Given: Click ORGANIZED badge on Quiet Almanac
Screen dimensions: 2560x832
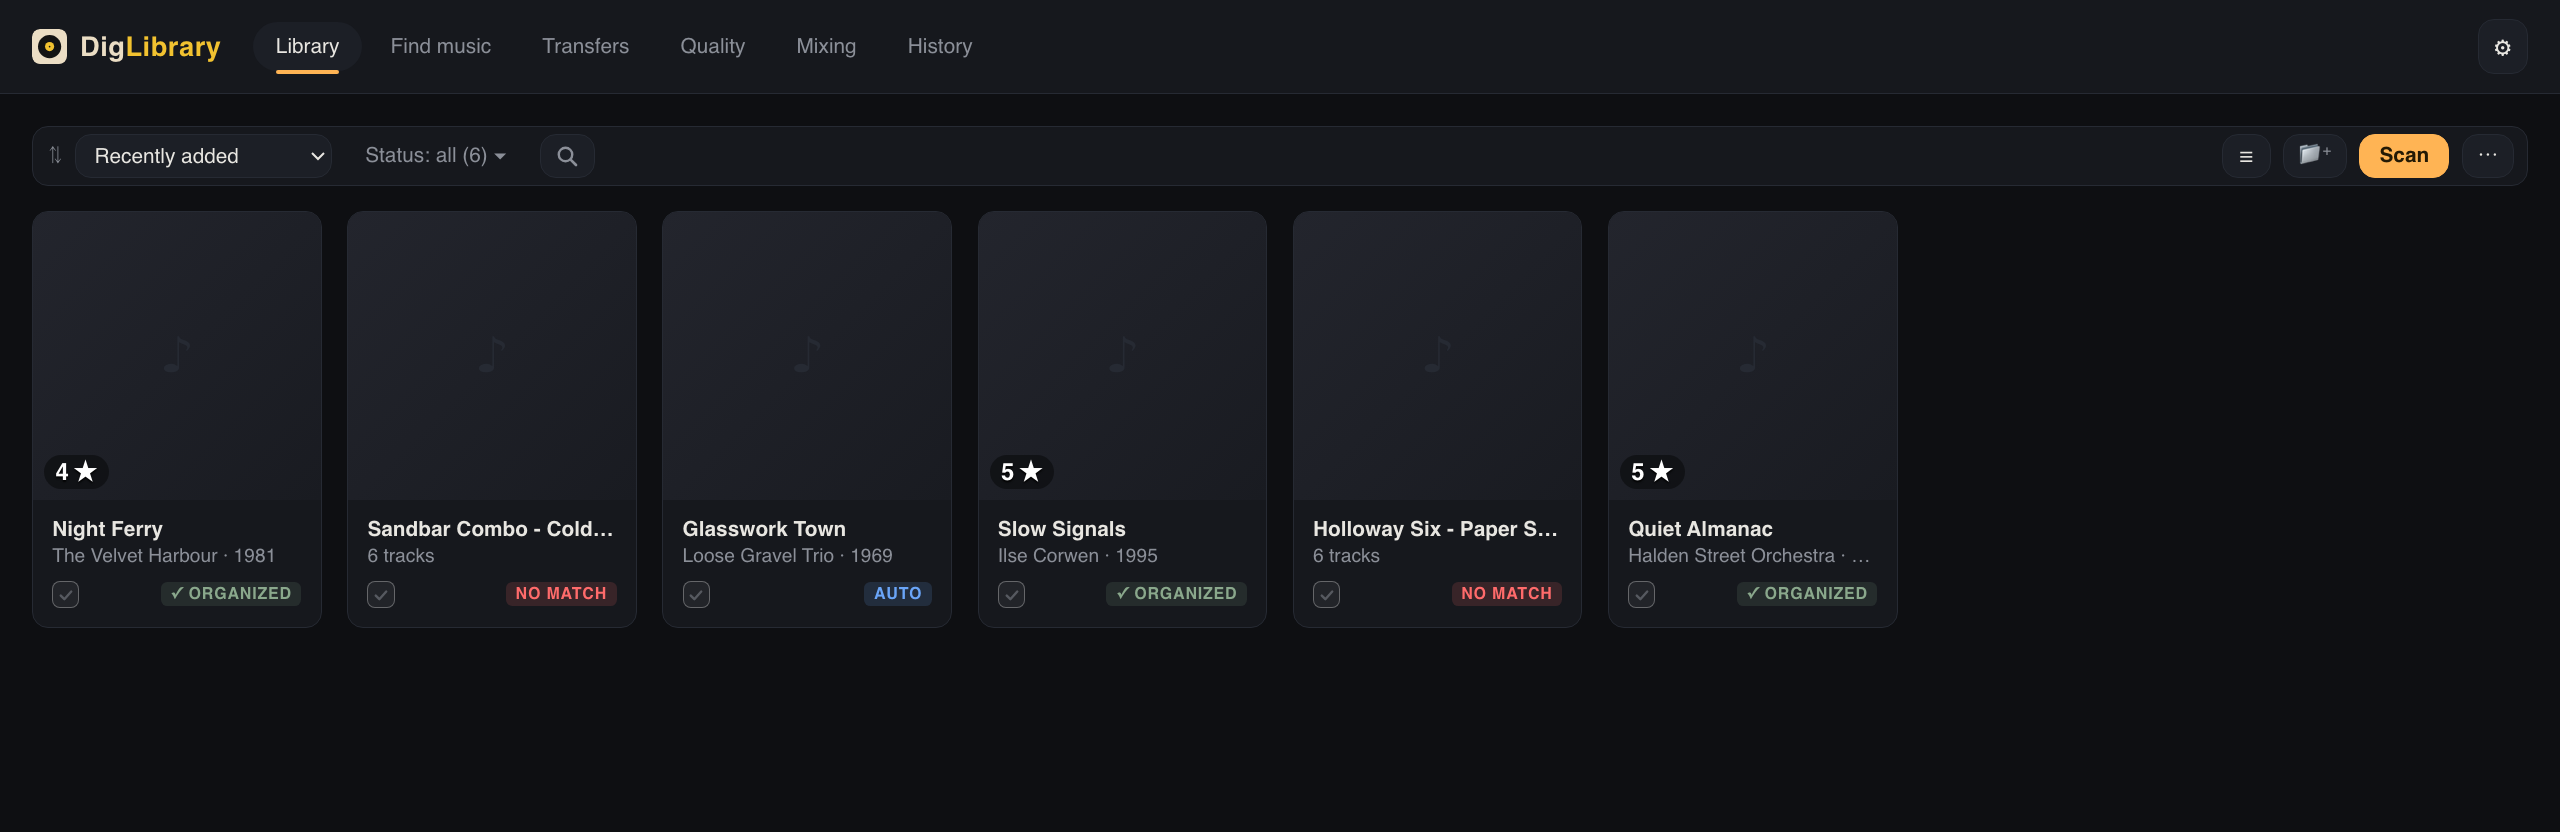Looking at the screenshot, I should click(x=1806, y=593).
